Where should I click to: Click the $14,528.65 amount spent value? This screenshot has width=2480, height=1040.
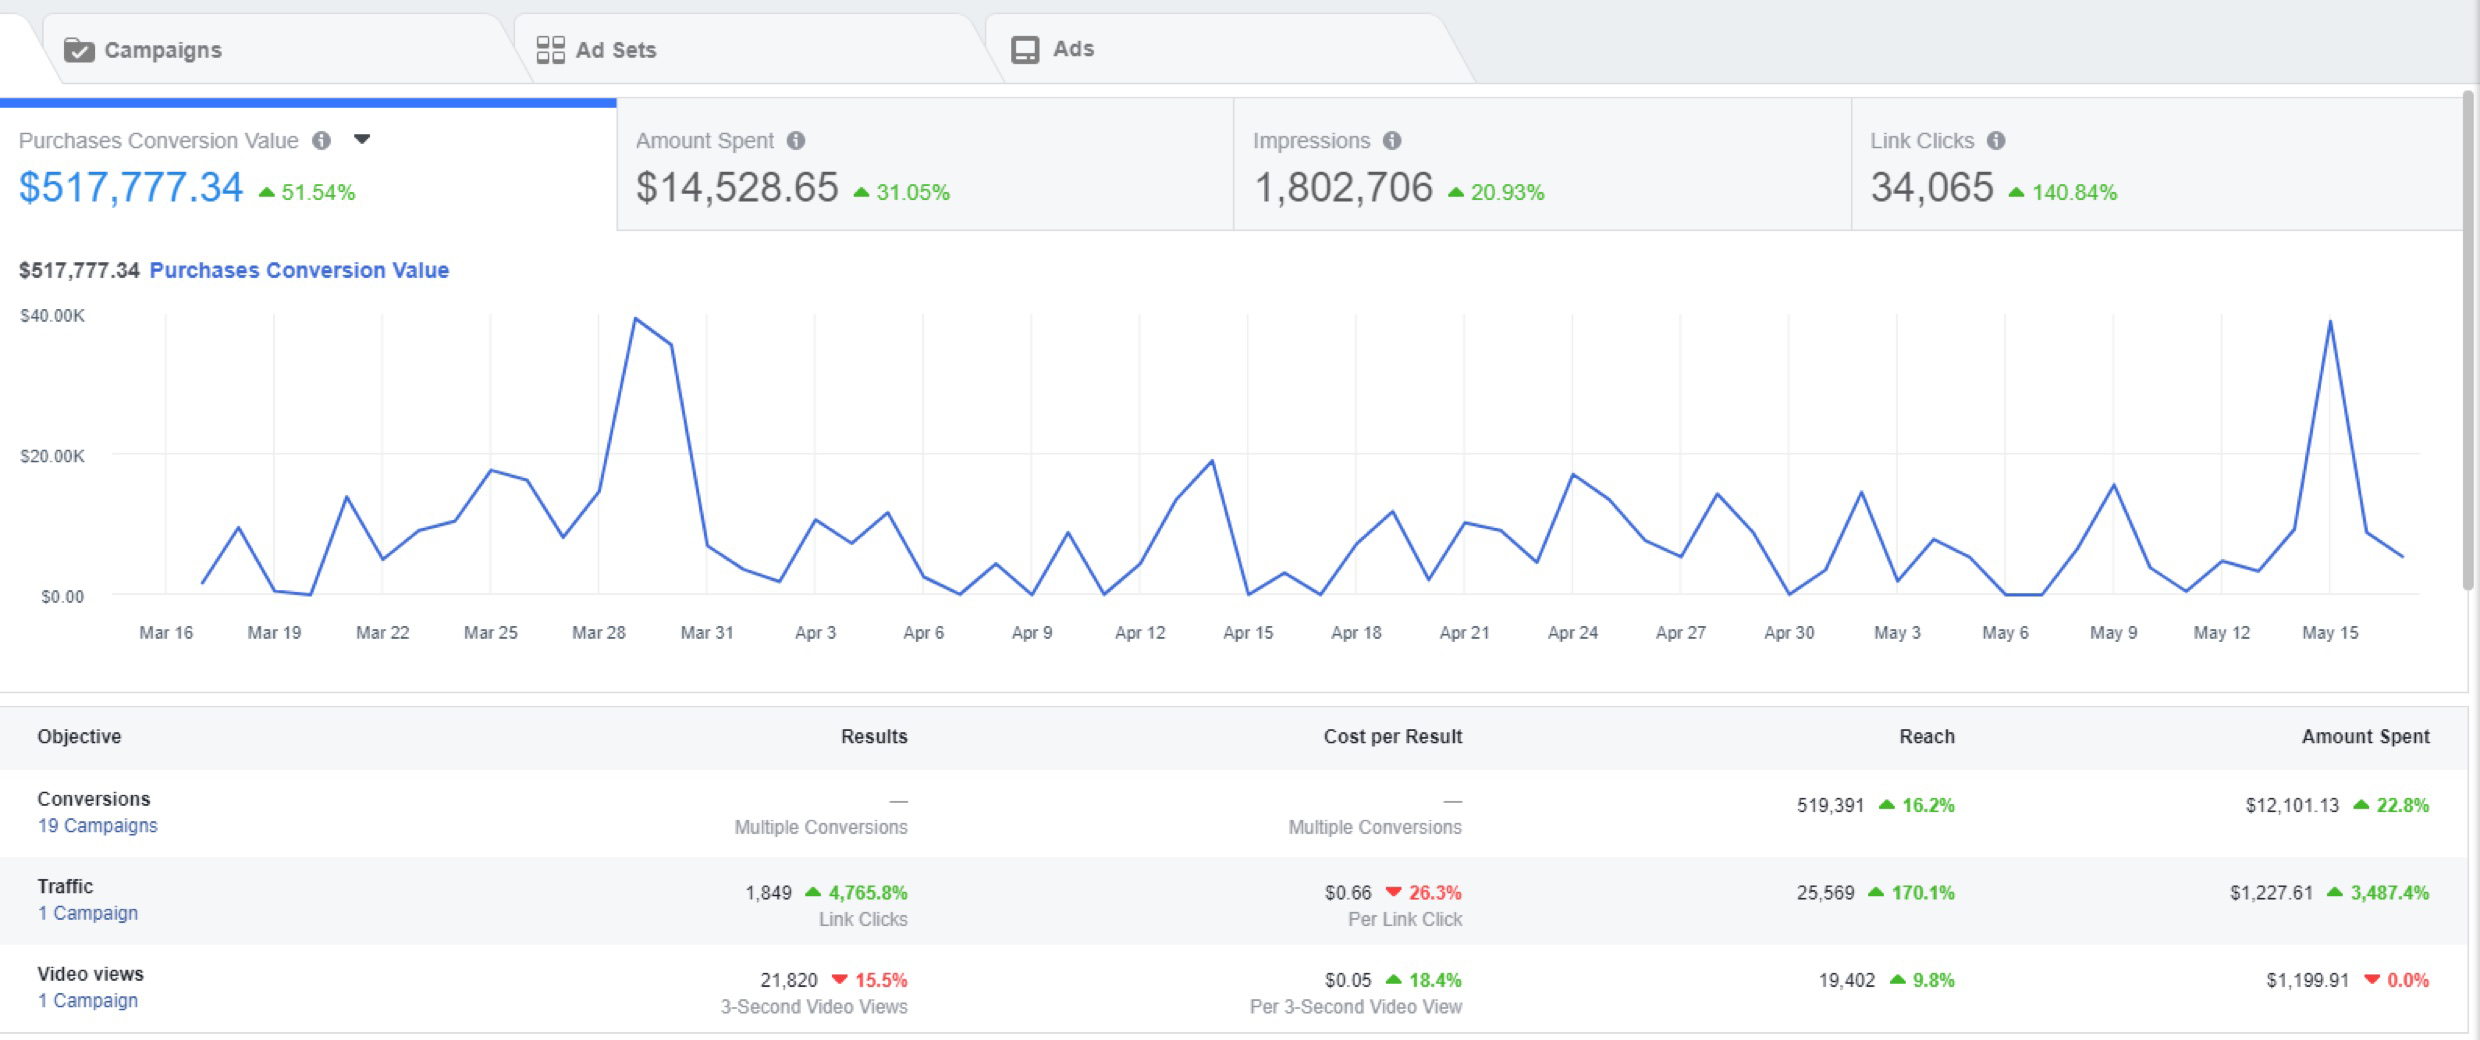coord(737,188)
